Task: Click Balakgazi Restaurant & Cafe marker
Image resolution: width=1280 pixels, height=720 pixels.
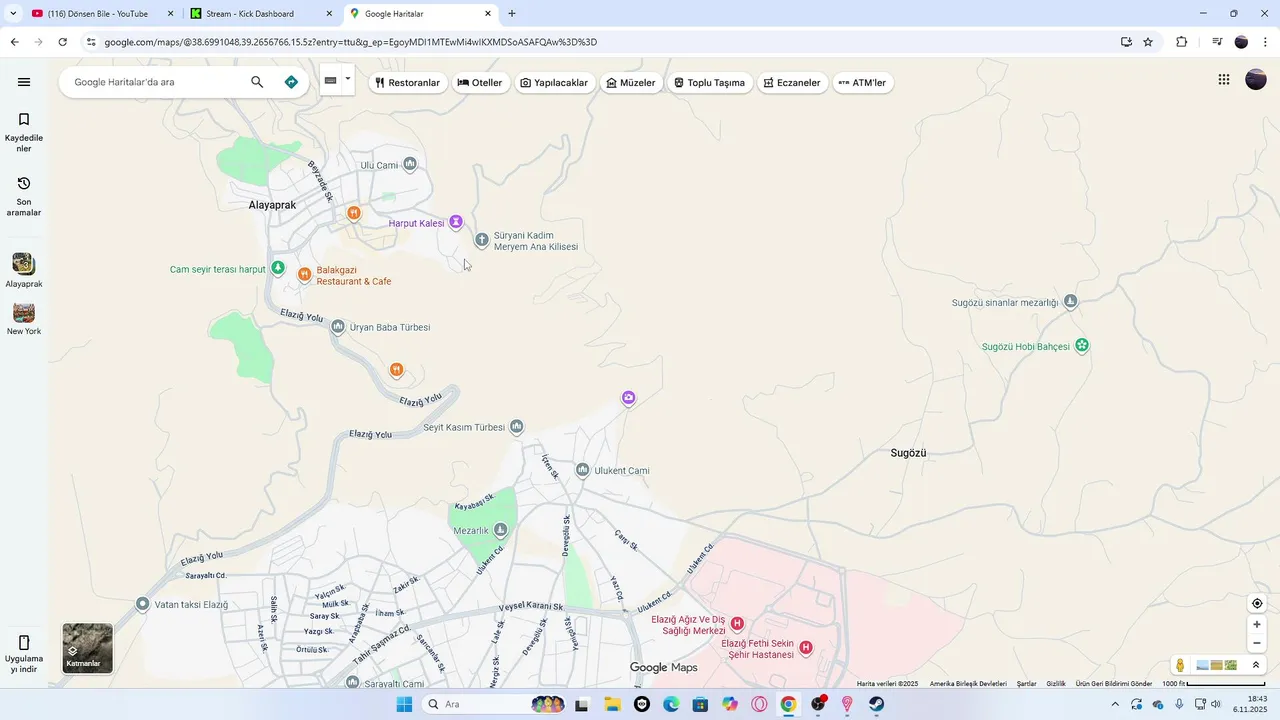Action: click(304, 274)
